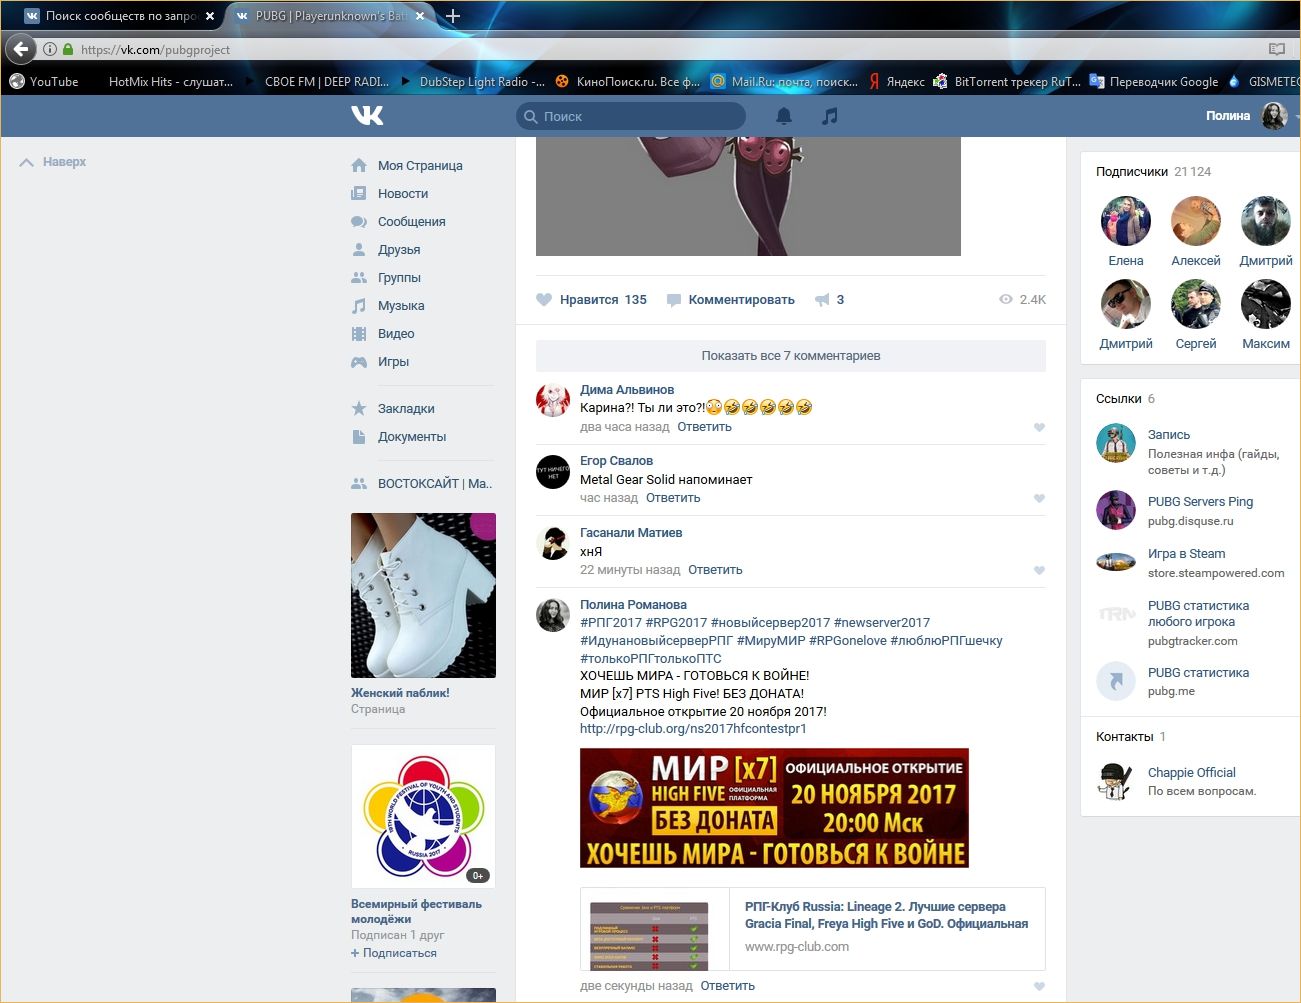Screen dimensions: 1301x1003
Task: Click the Моя Страница home icon
Action: tap(359, 165)
